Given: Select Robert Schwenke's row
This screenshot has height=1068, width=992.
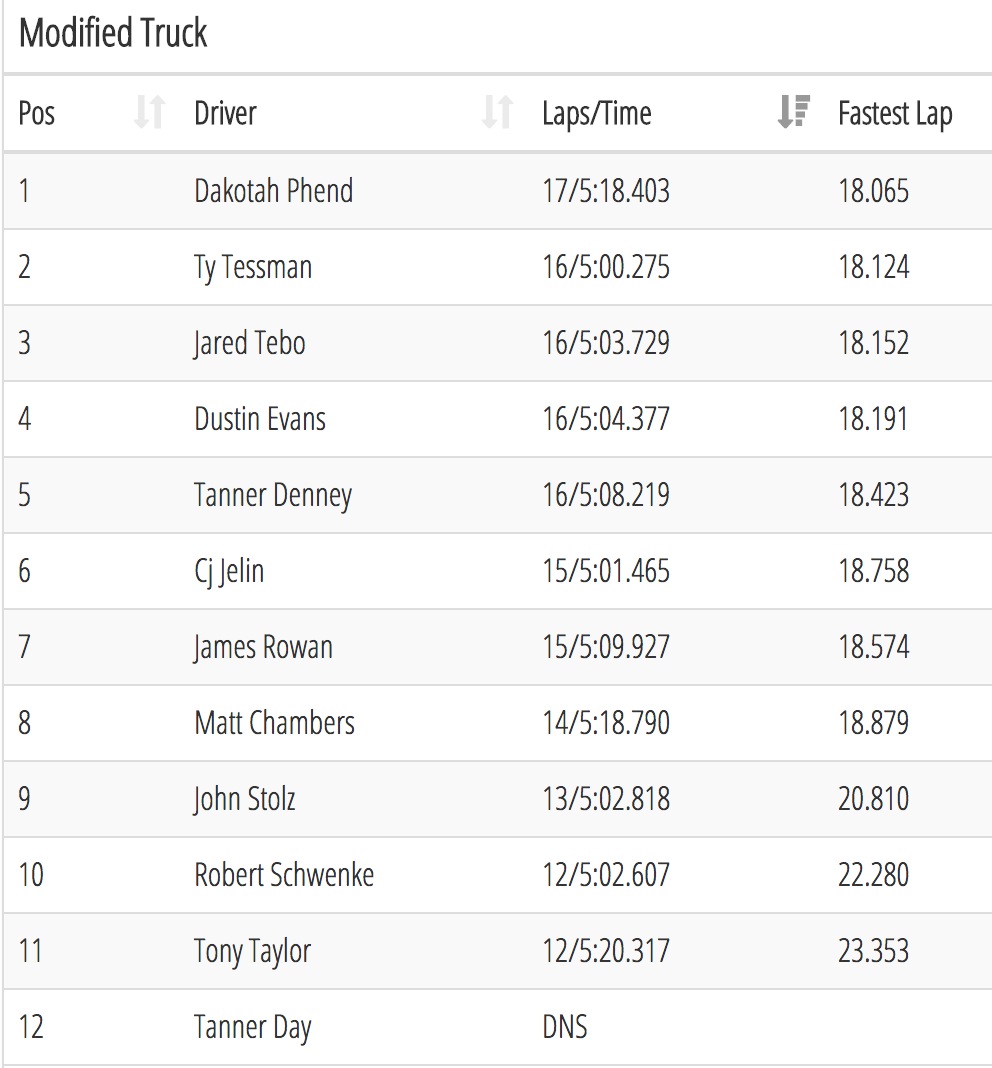Looking at the screenshot, I should 497,875.
